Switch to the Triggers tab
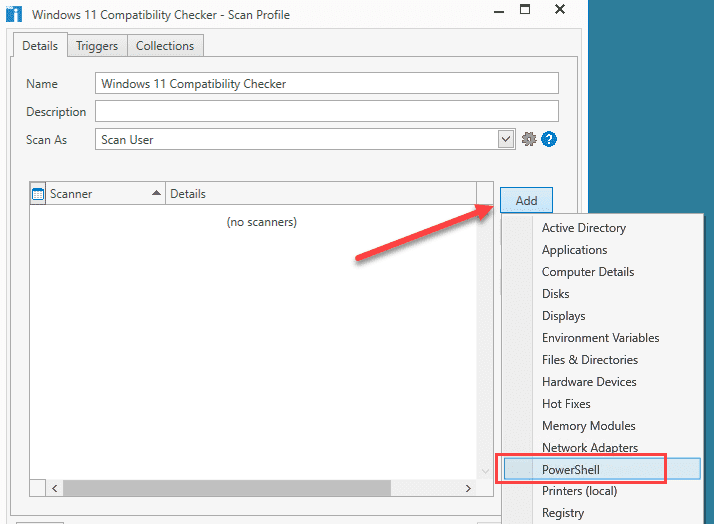Viewport: 714px width, 524px height. tap(97, 46)
